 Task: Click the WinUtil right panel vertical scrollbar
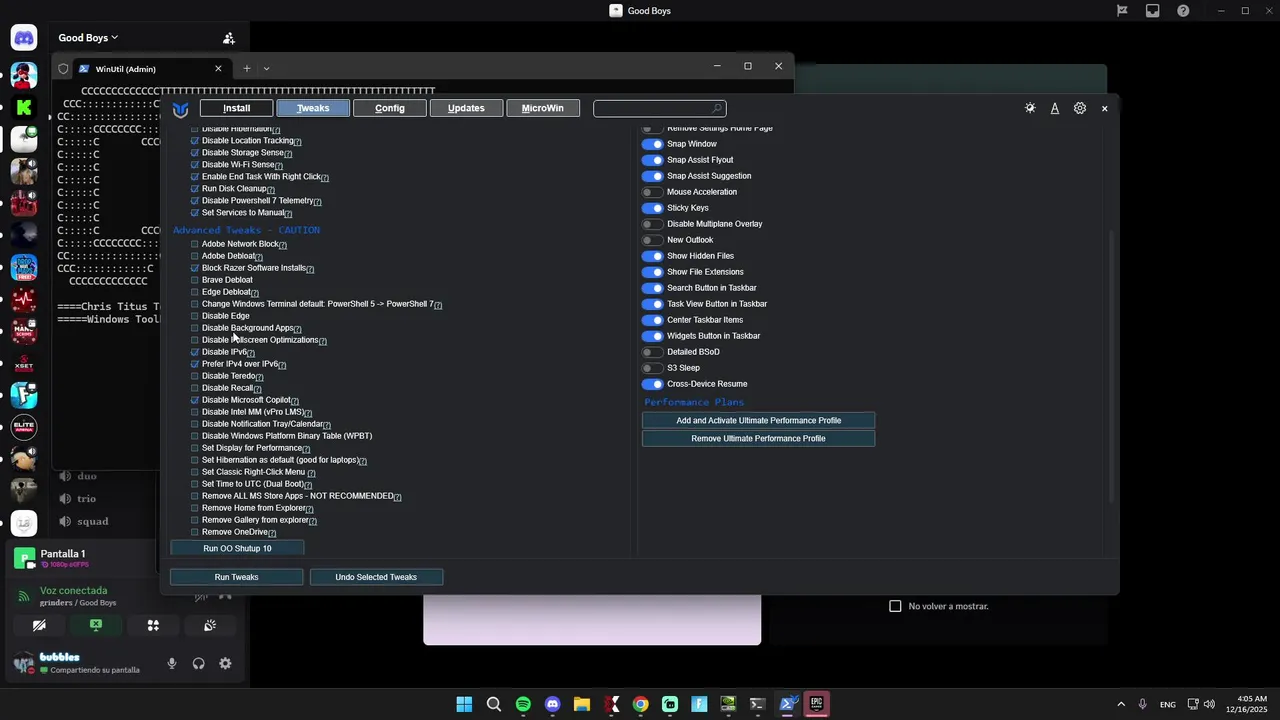click(1112, 365)
